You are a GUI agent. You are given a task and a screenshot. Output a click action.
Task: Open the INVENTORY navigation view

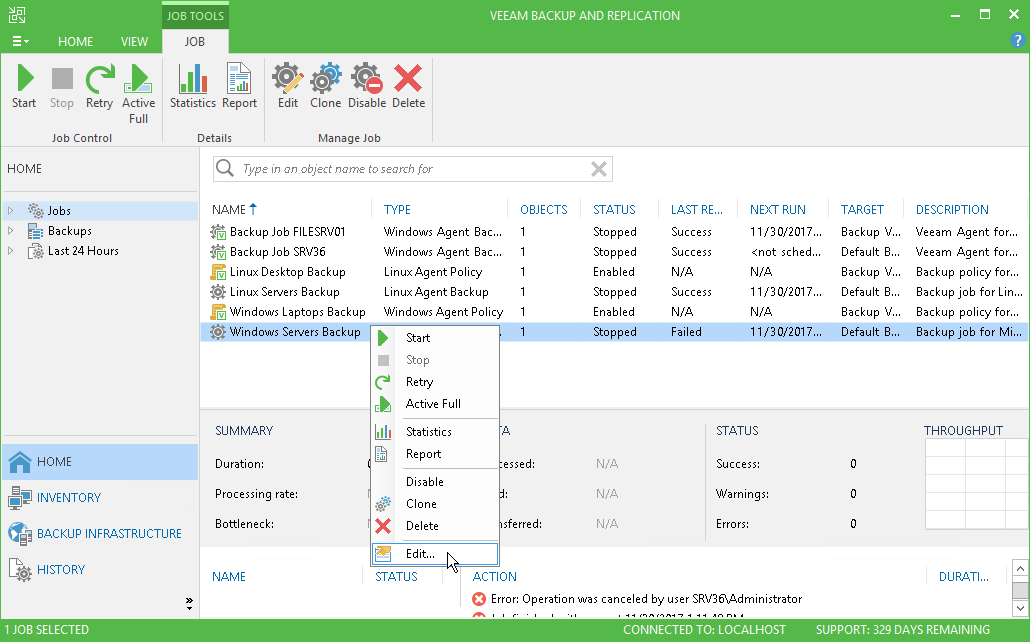[100, 498]
